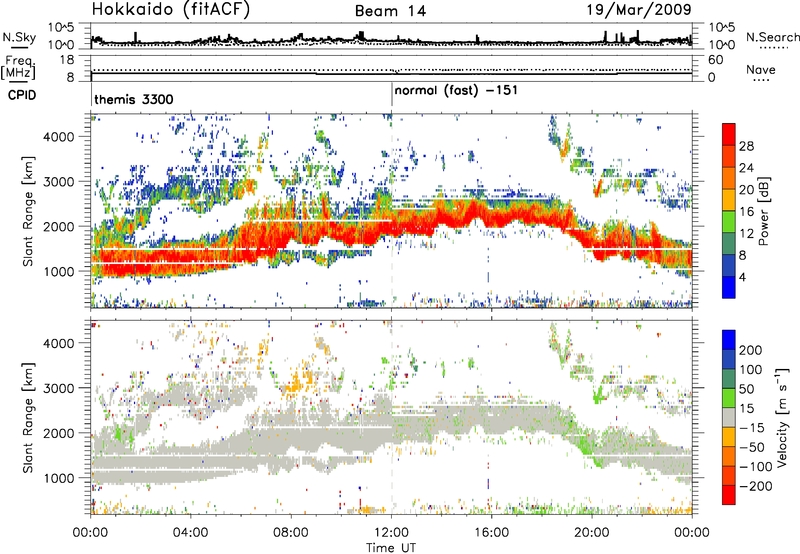Click the "Freq. [MHz]" axis label
Image resolution: width=800 pixels, height=554 pixels.
18,67
